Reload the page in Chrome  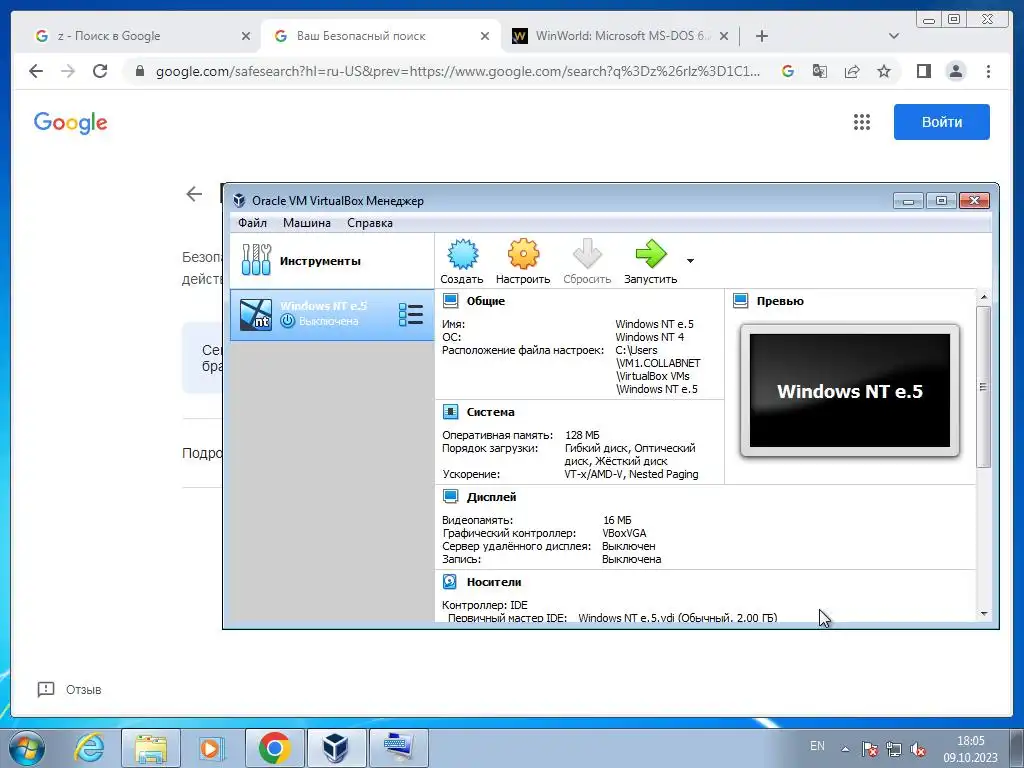click(x=100, y=71)
